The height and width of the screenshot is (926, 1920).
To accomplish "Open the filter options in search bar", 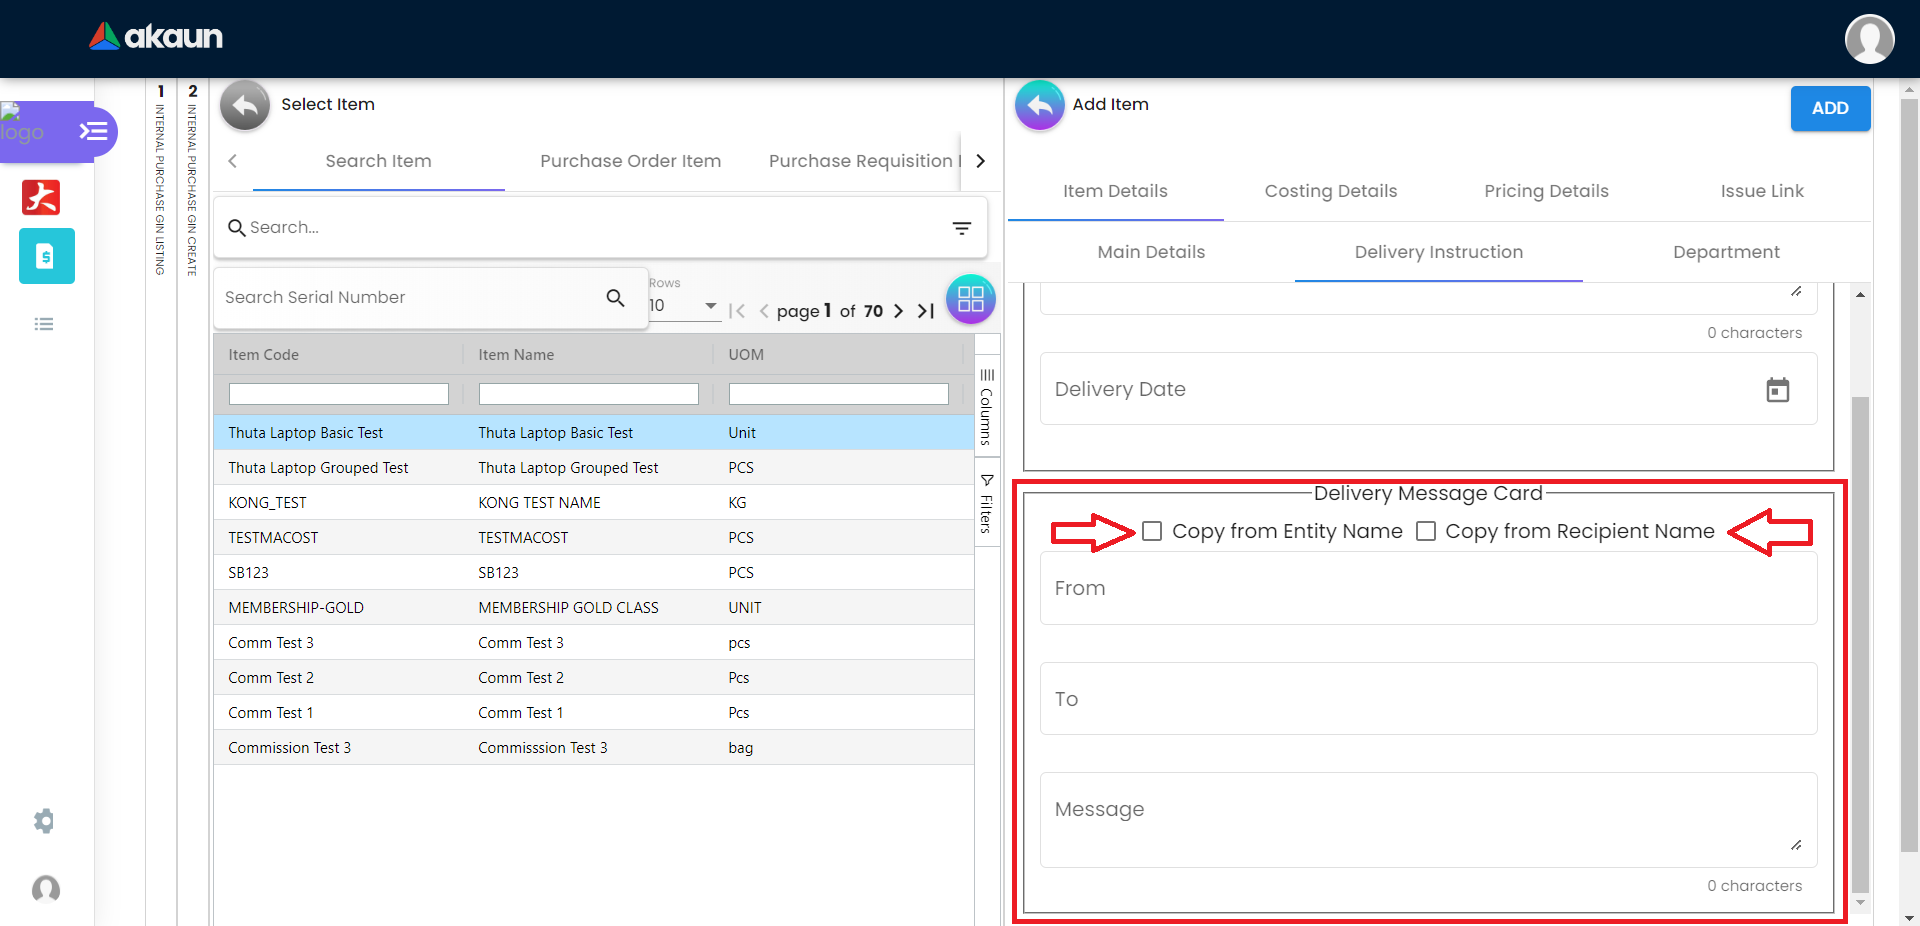I will coord(961,228).
